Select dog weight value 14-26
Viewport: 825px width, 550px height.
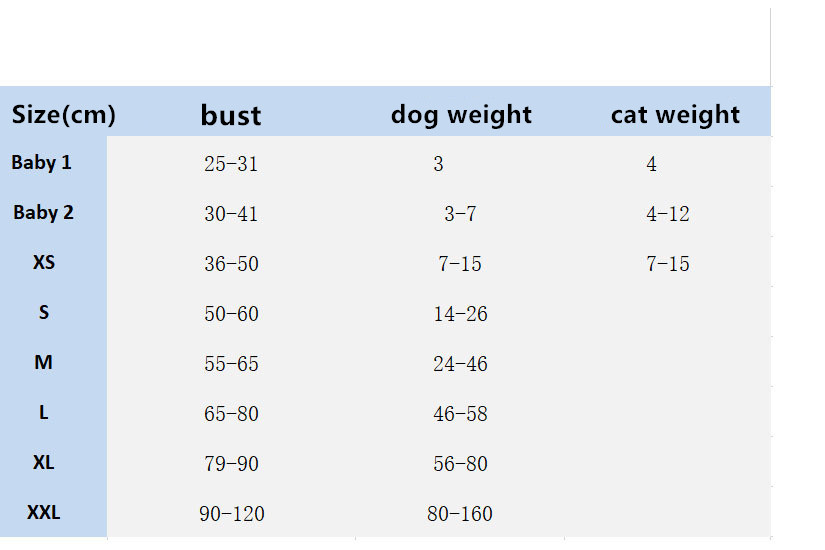point(460,314)
